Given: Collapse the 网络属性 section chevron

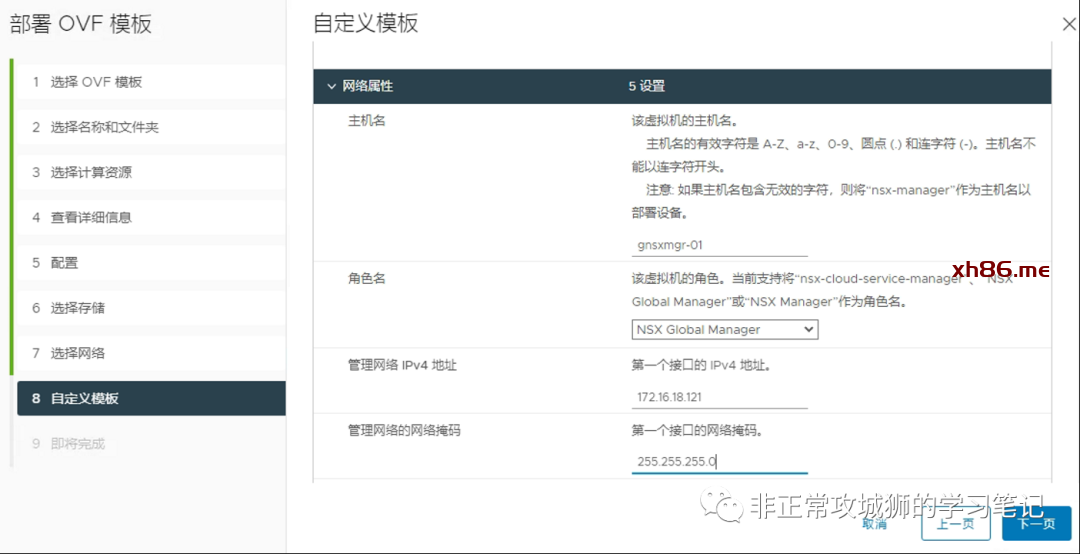Looking at the screenshot, I should (331, 87).
